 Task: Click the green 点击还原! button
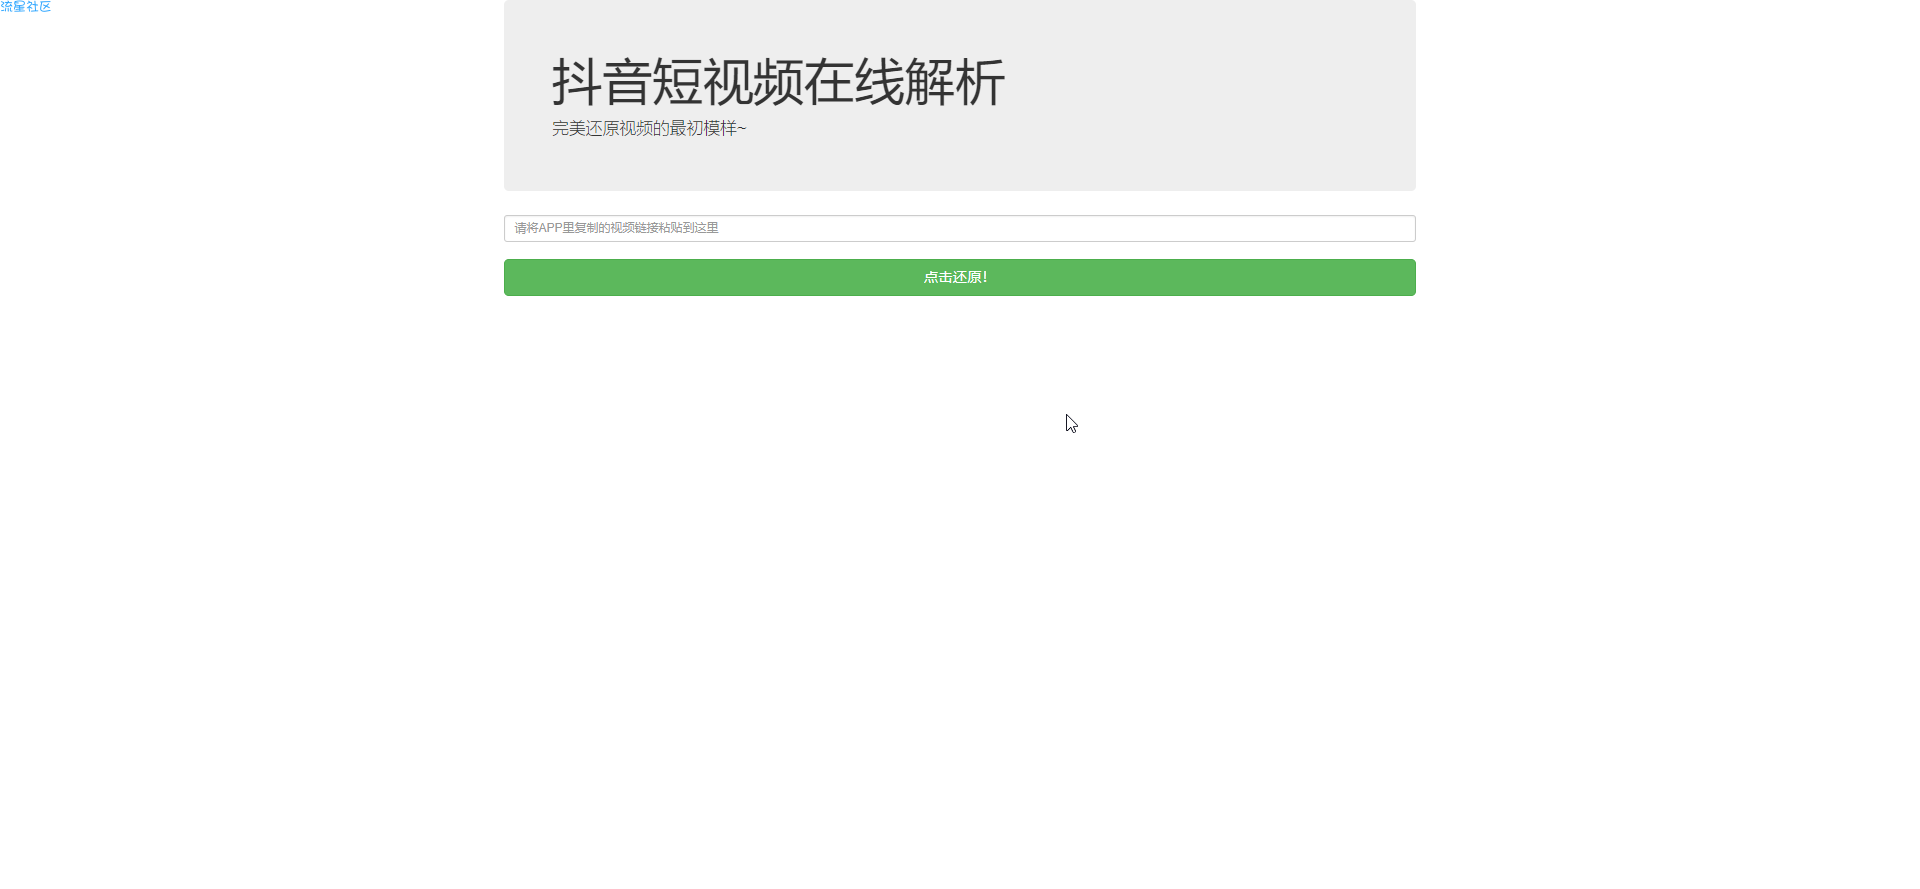959,277
